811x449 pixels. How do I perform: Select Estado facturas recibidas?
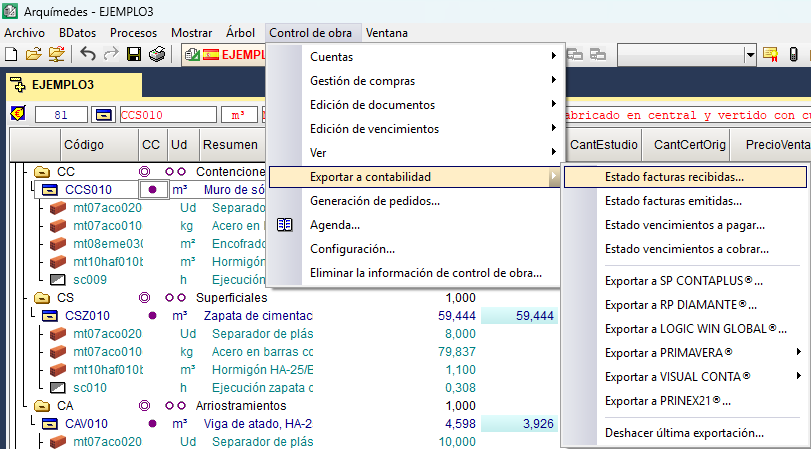pyautogui.click(x=685, y=177)
